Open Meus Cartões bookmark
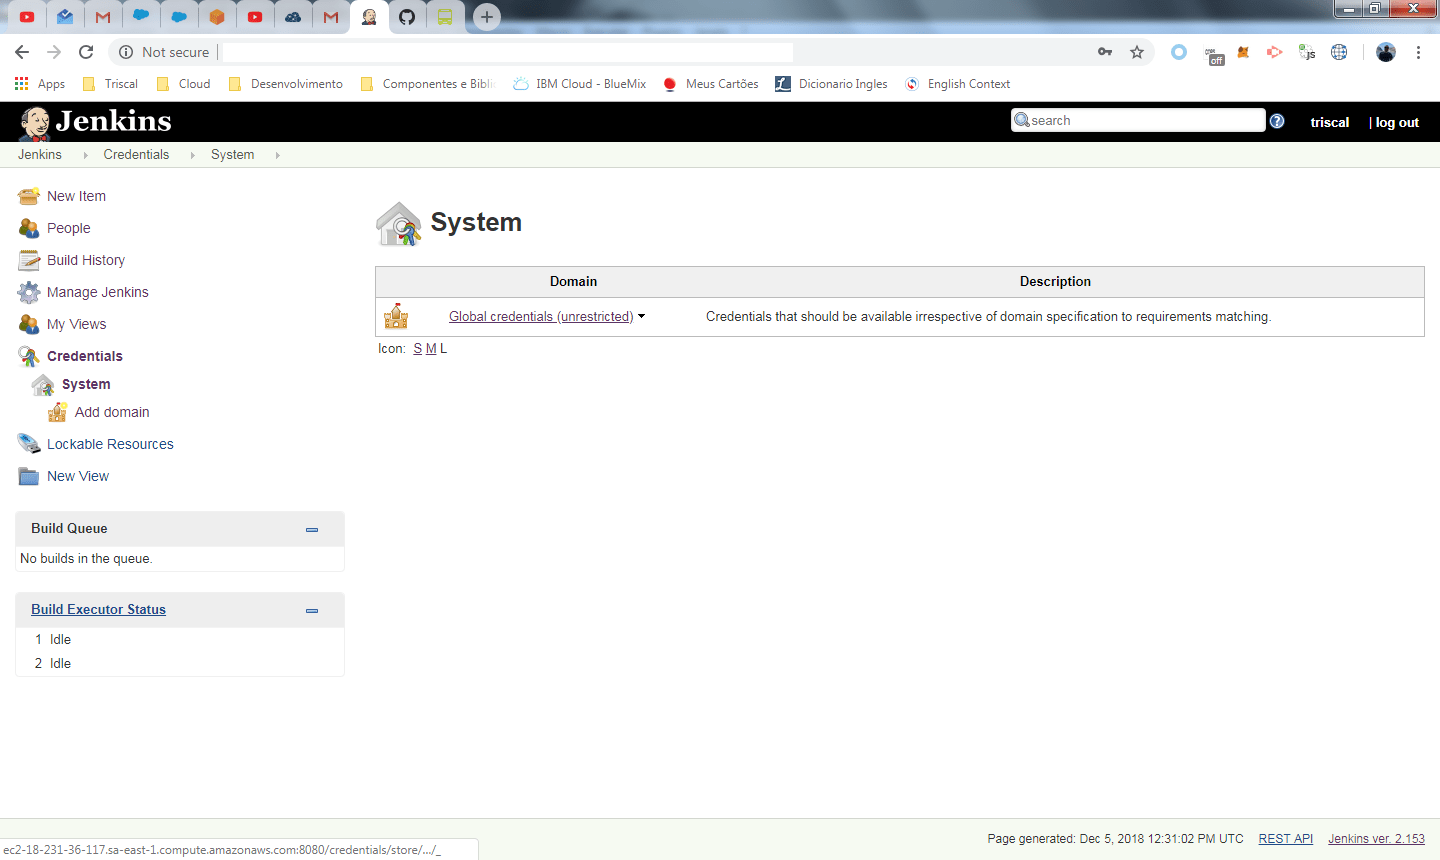Screen dimensions: 1440x860 point(711,84)
